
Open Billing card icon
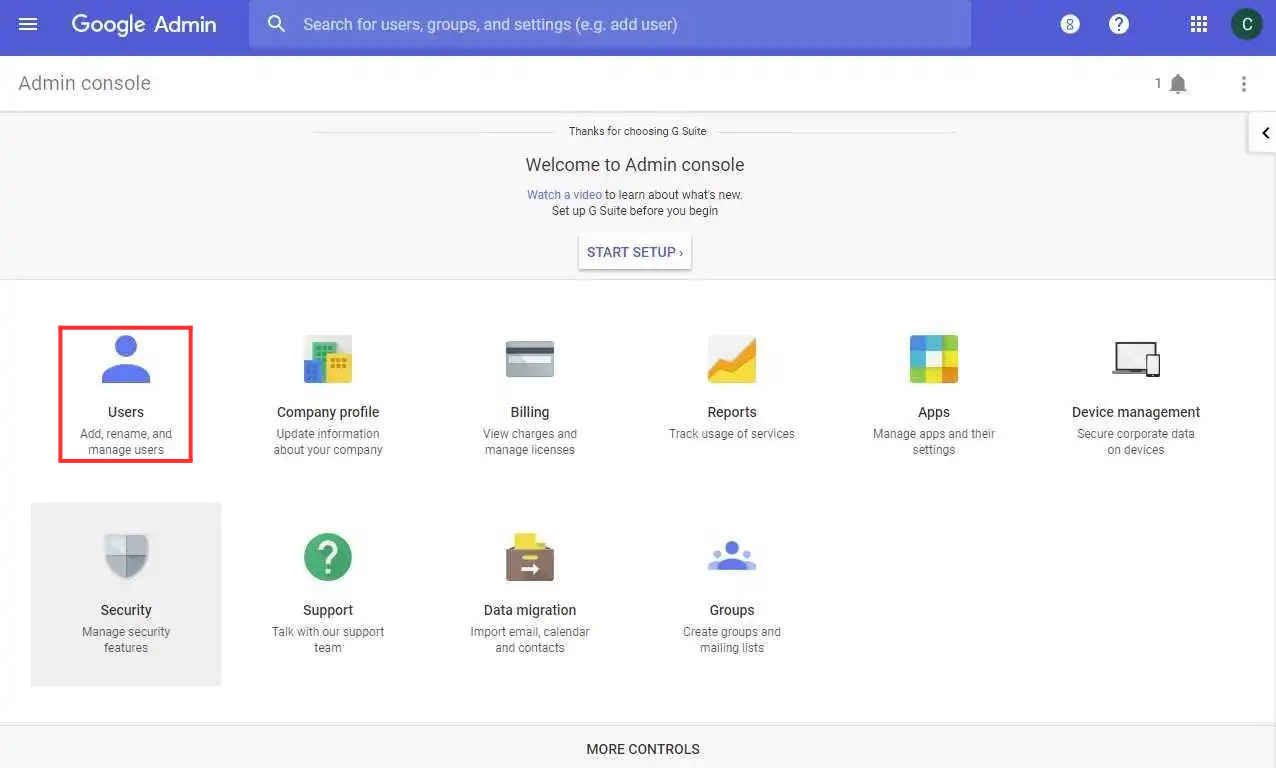click(530, 360)
